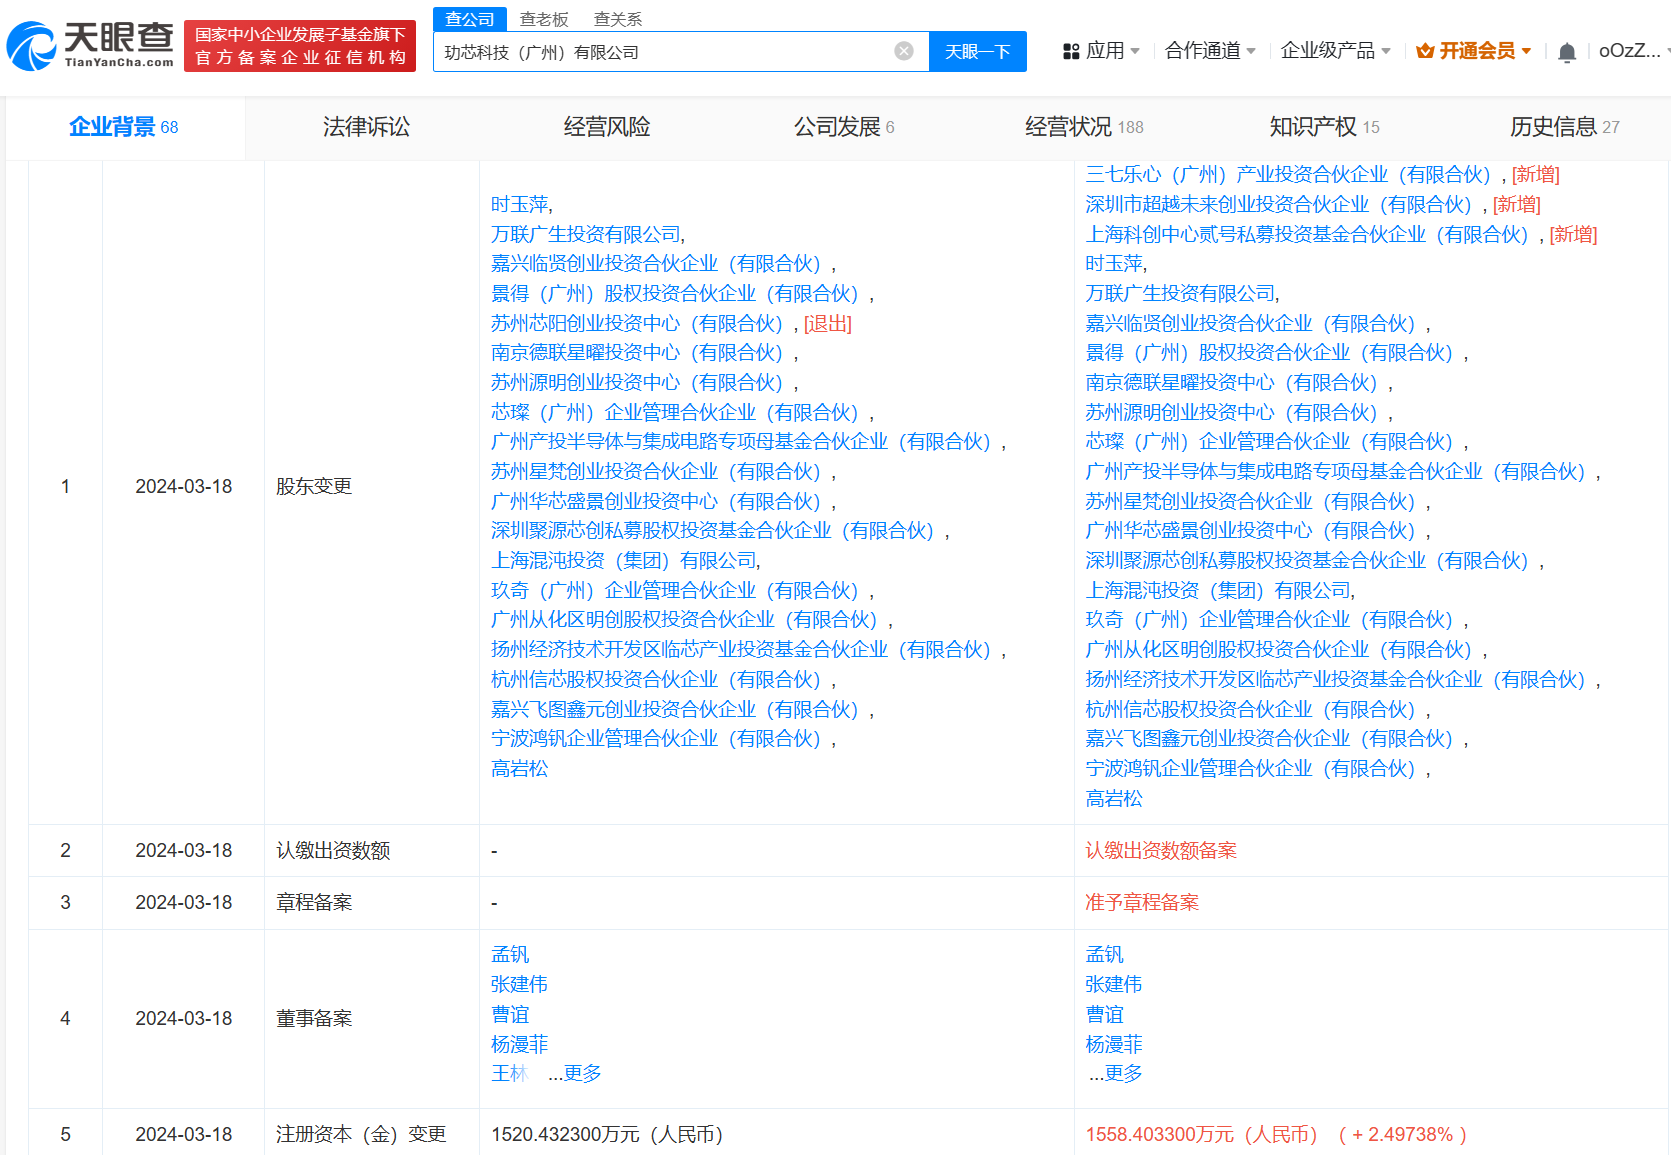Open 杭州信芯股权投资合伙企业 in after column
The height and width of the screenshot is (1155, 1671).
(x=1251, y=710)
